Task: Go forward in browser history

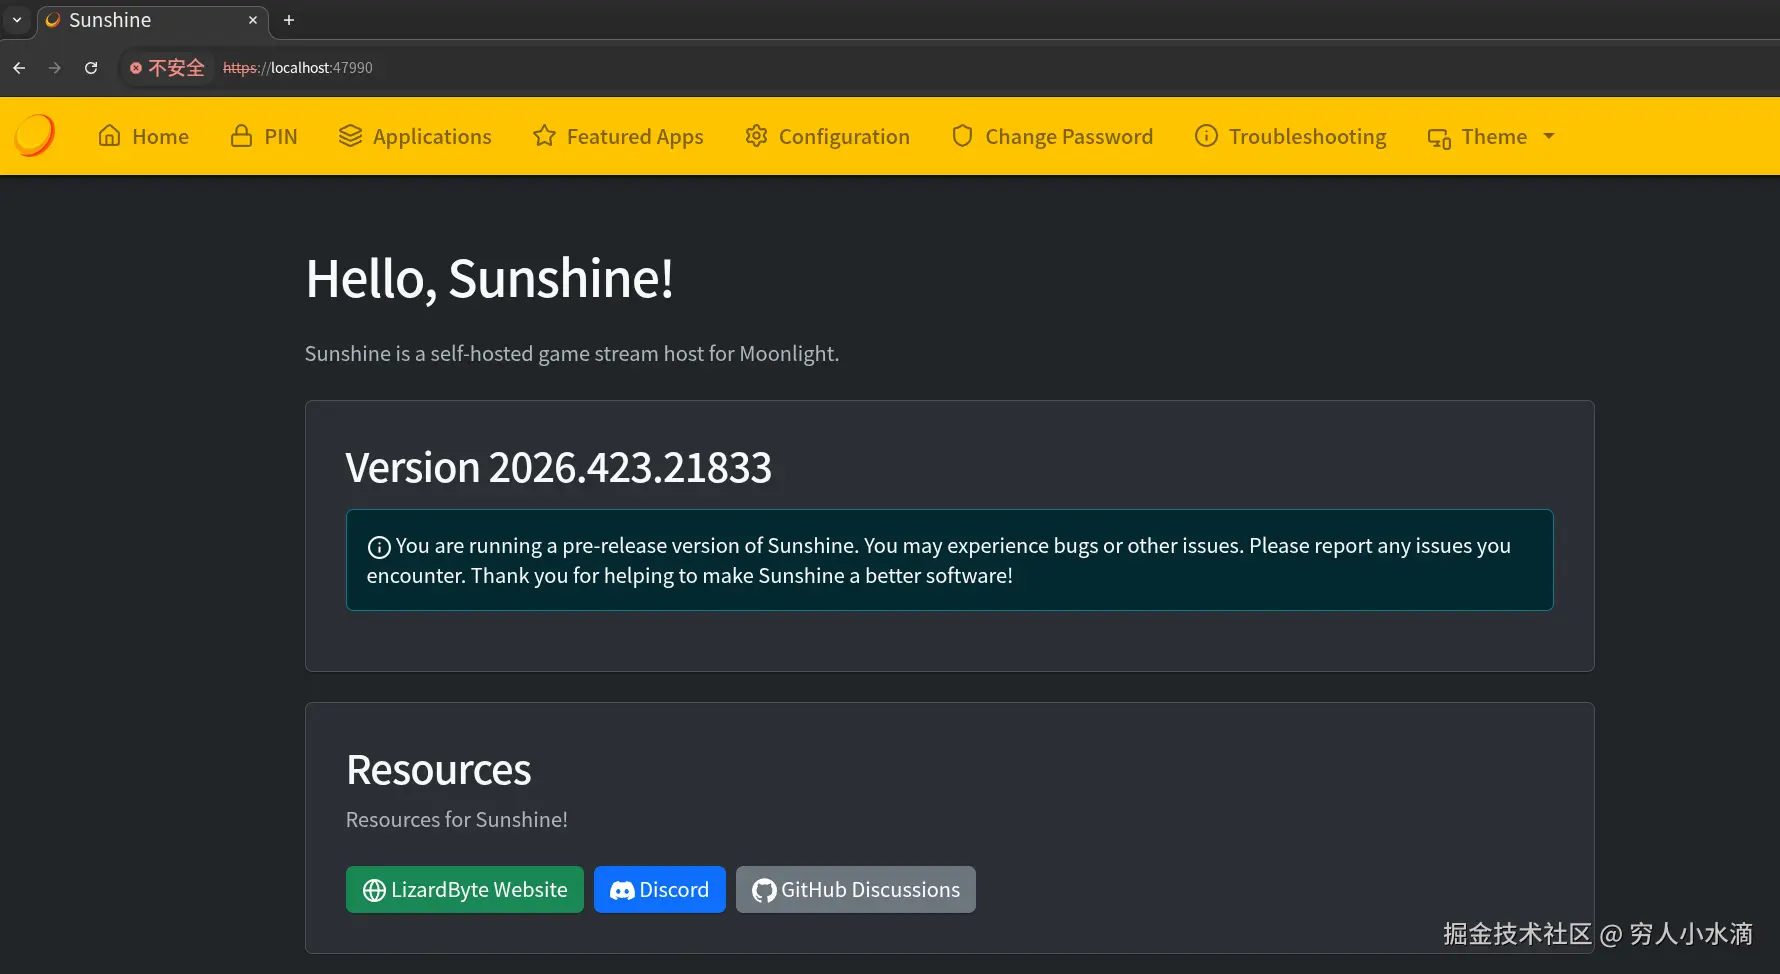Action: (55, 68)
